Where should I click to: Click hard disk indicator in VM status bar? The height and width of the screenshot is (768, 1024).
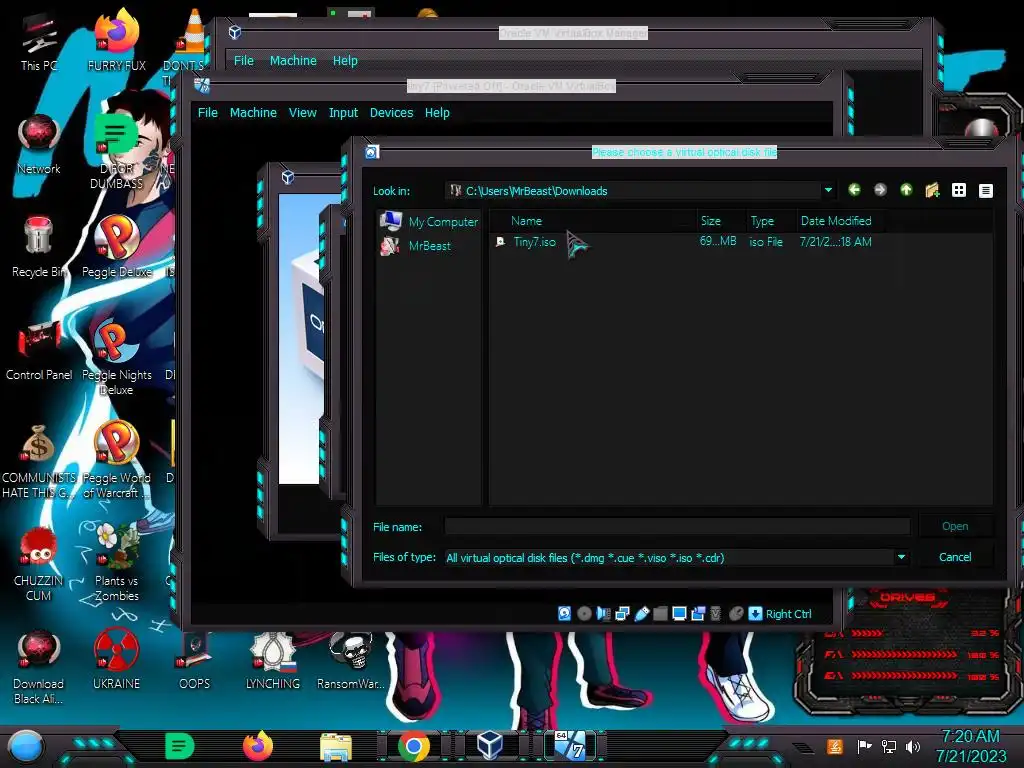pos(564,613)
